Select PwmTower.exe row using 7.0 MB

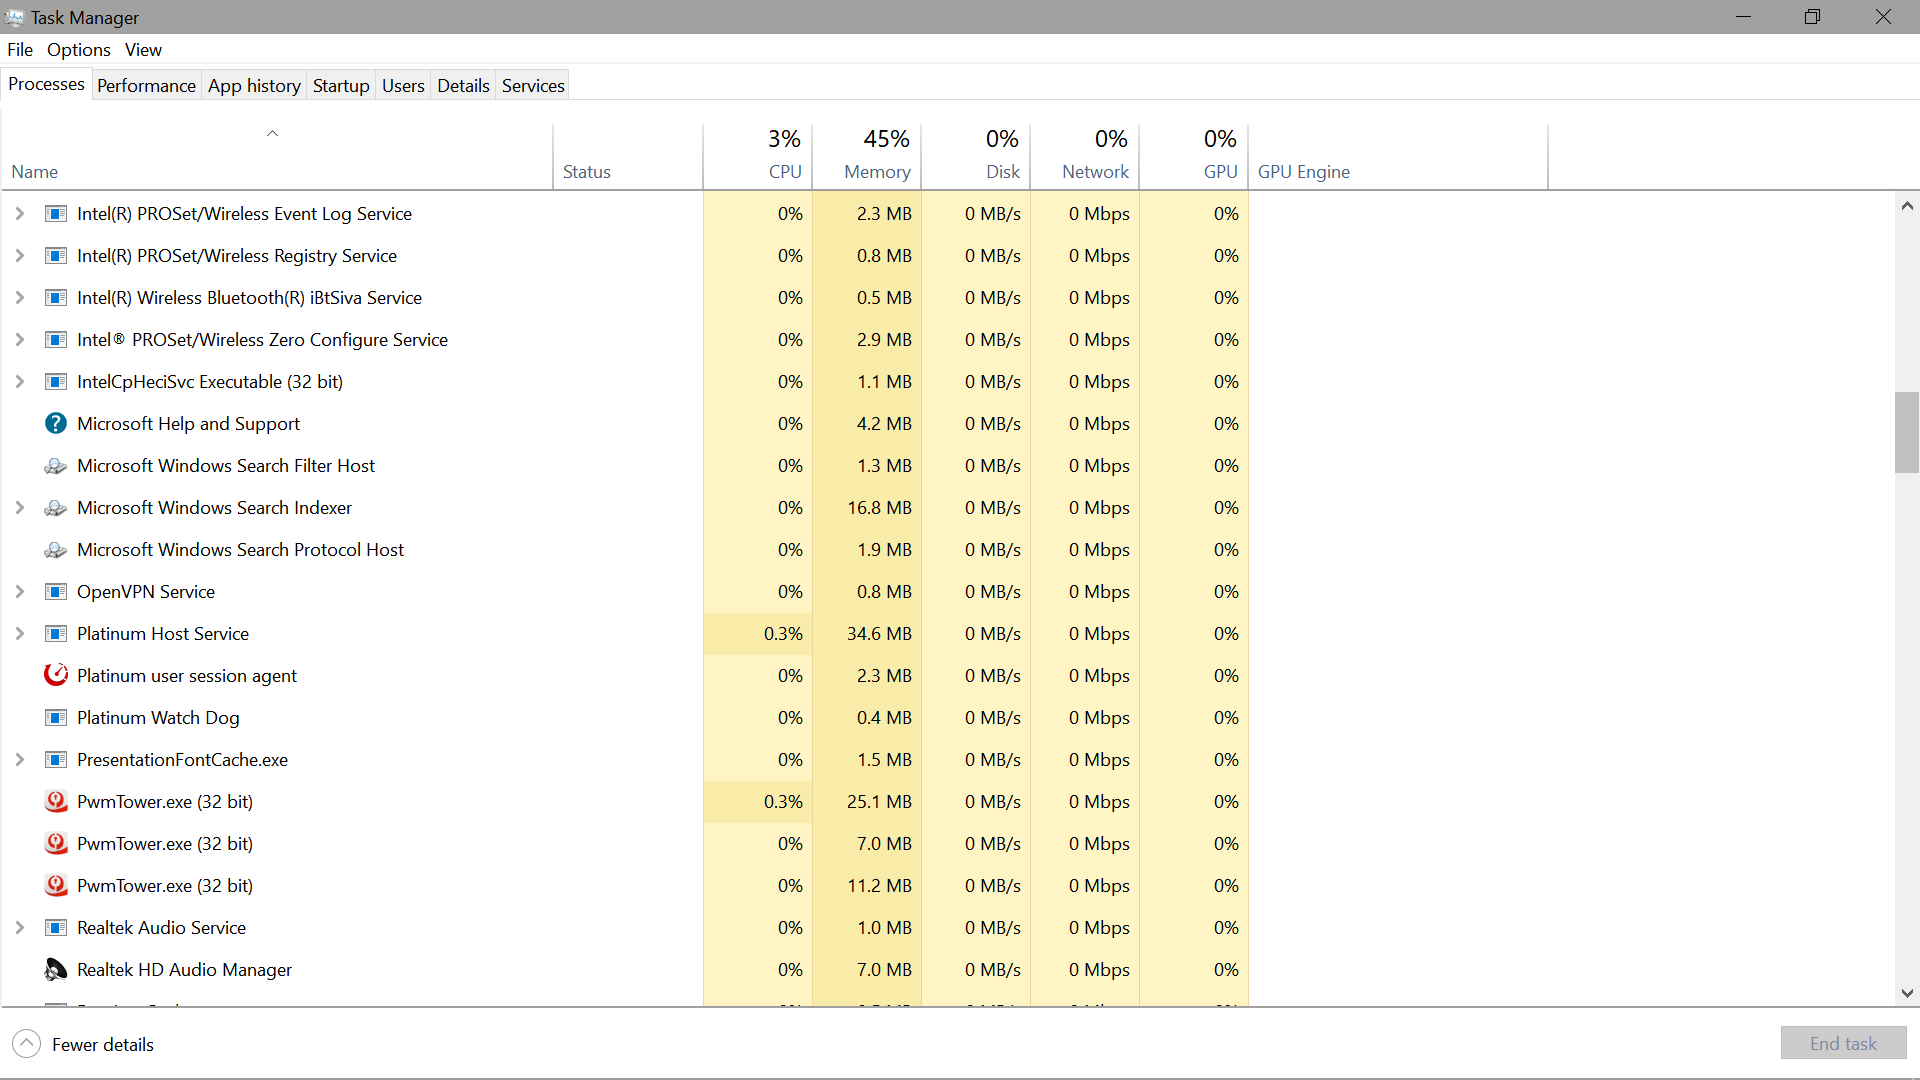164,844
